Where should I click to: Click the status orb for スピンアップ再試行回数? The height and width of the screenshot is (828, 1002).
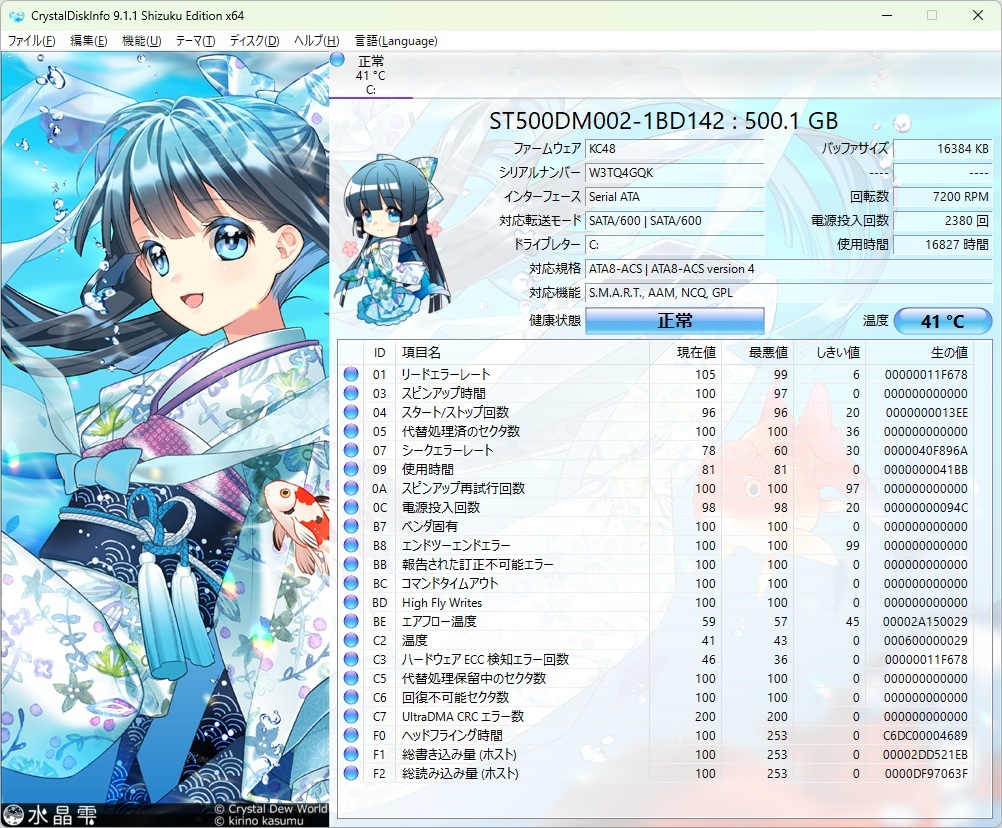pos(351,488)
